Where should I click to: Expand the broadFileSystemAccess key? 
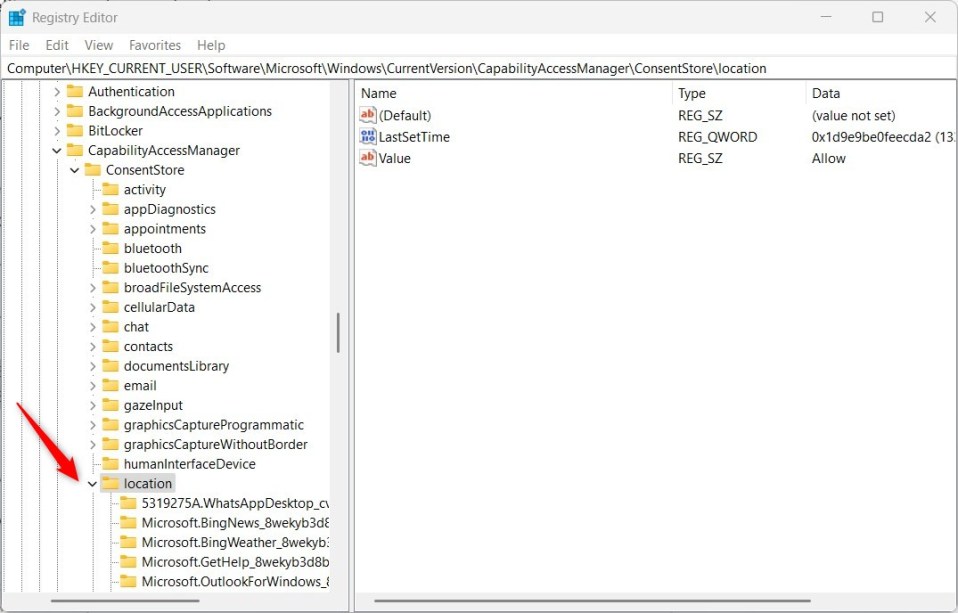click(93, 288)
